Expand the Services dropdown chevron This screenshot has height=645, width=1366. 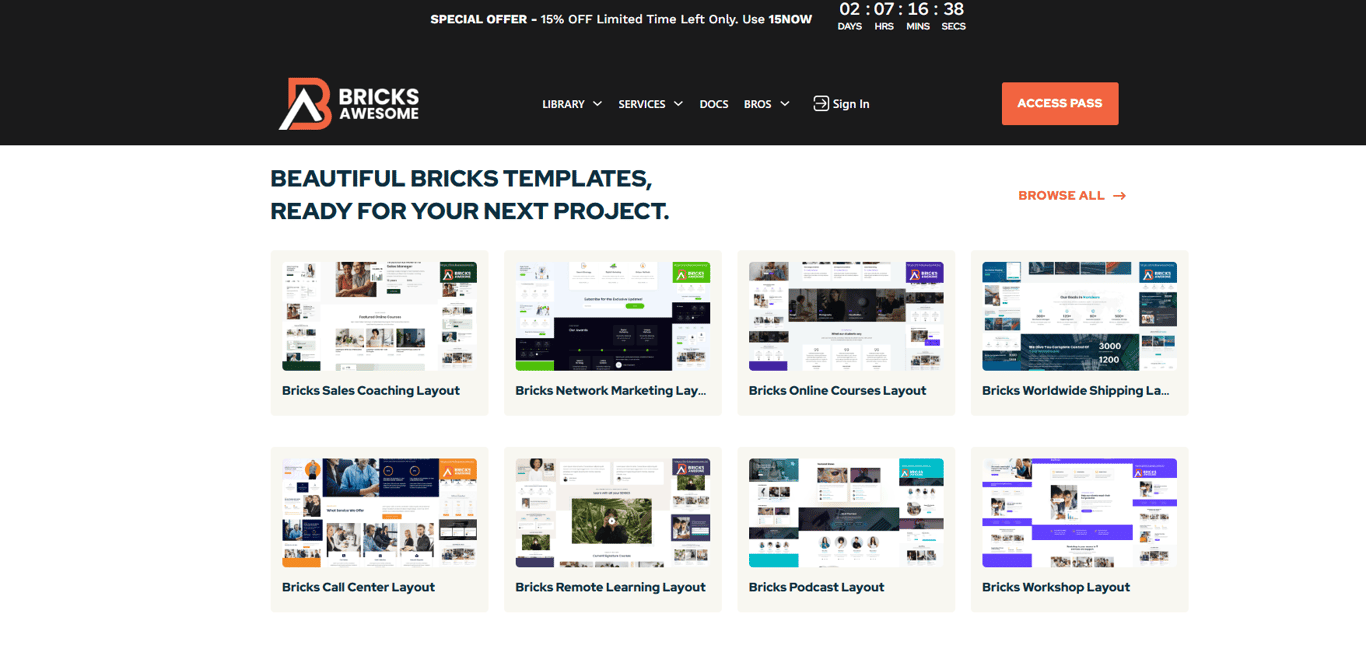click(x=678, y=104)
